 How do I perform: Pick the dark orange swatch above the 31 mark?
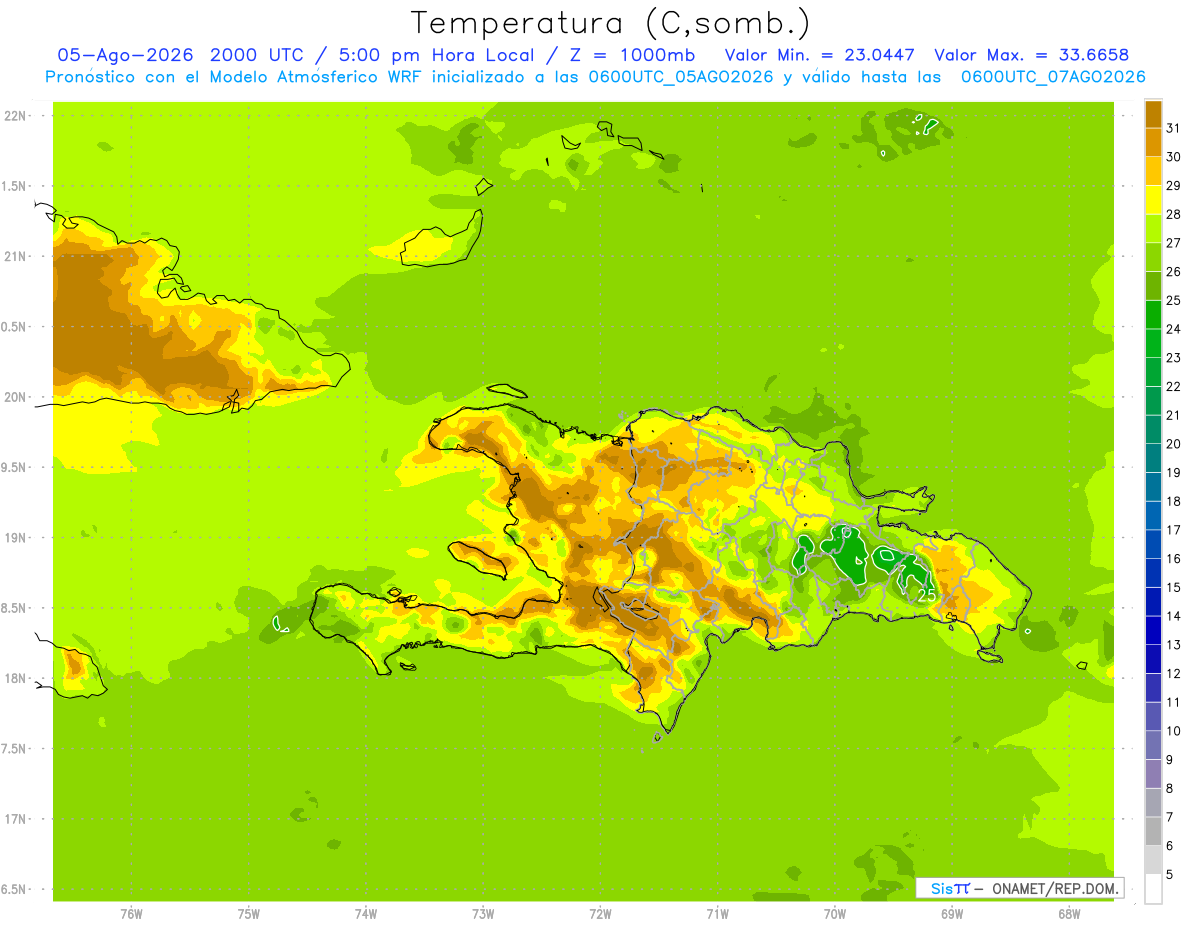coord(1153,114)
